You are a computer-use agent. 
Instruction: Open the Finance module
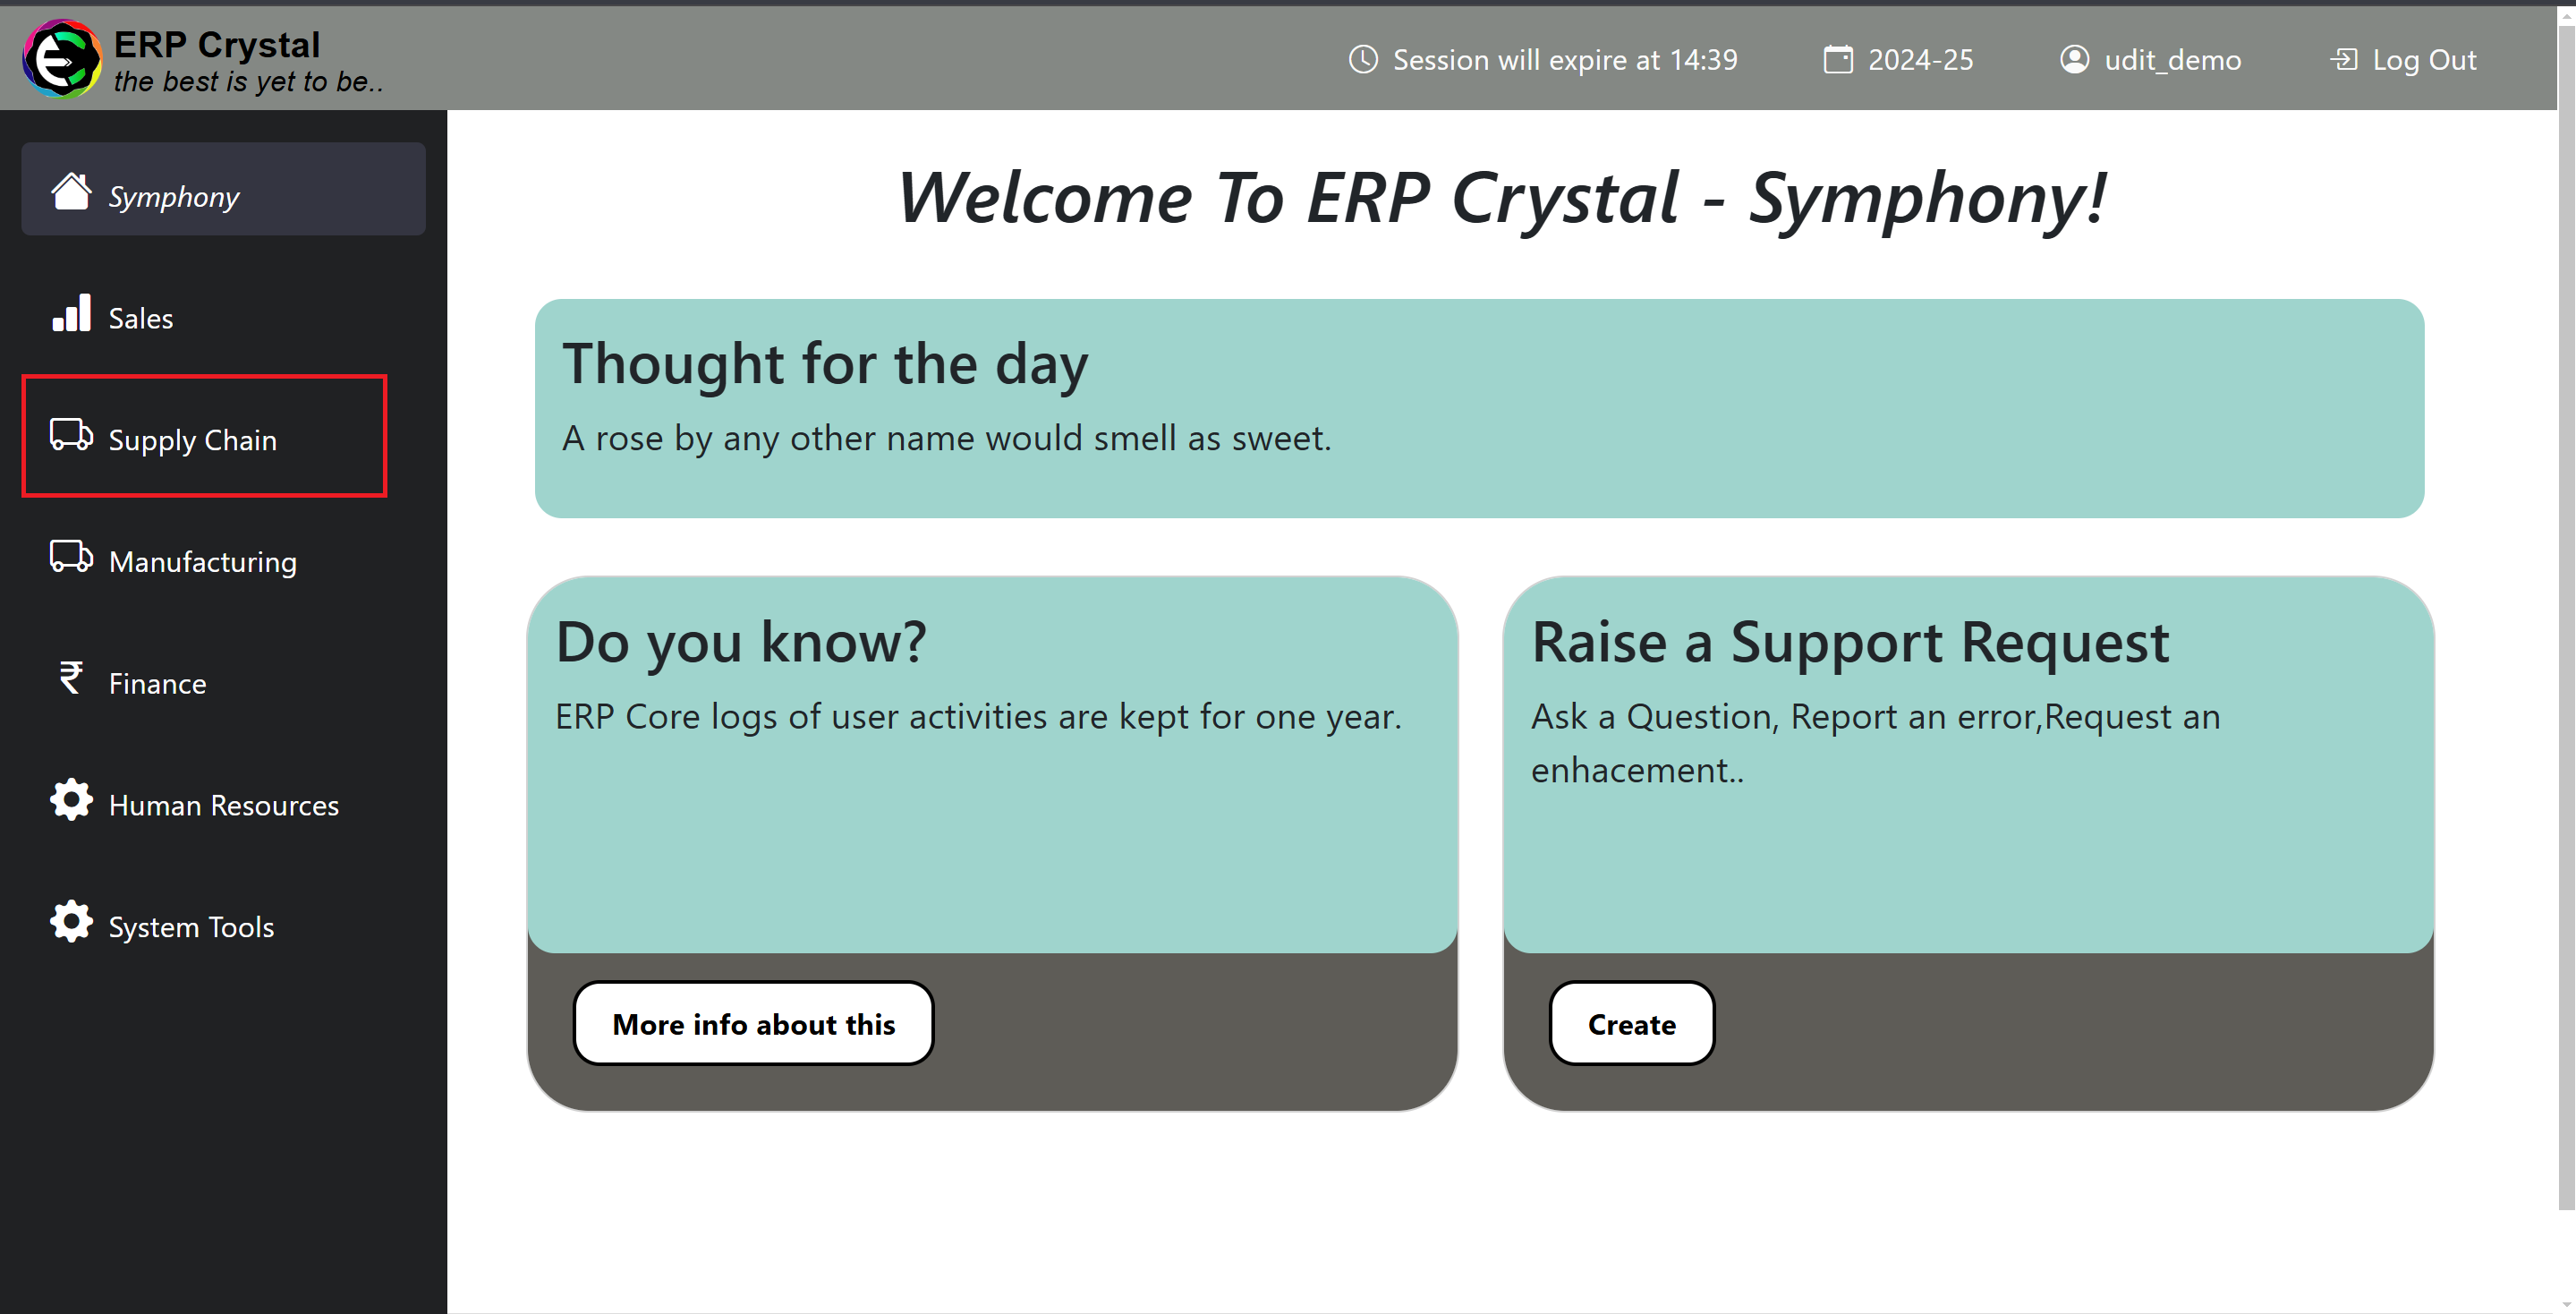tap(156, 682)
